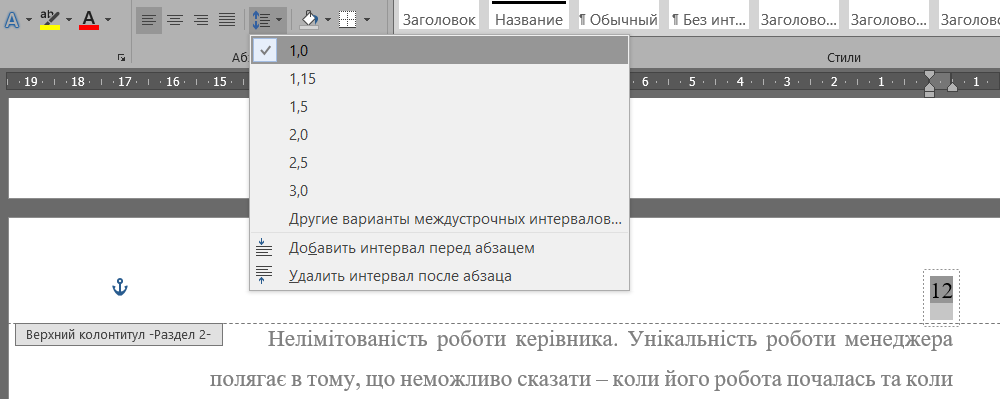The width and height of the screenshot is (1000, 399).
Task: Open Другие варианты междустрочных интервалов
Action: coord(439,219)
